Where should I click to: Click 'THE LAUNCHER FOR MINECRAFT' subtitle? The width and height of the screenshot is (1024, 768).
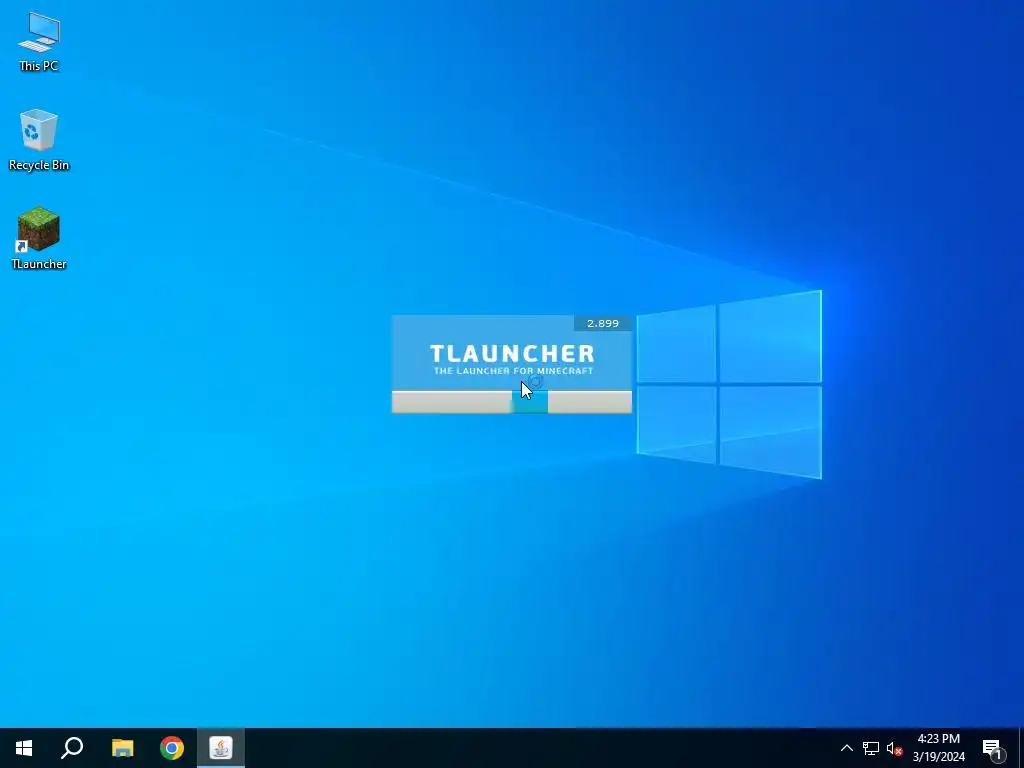tap(513, 371)
